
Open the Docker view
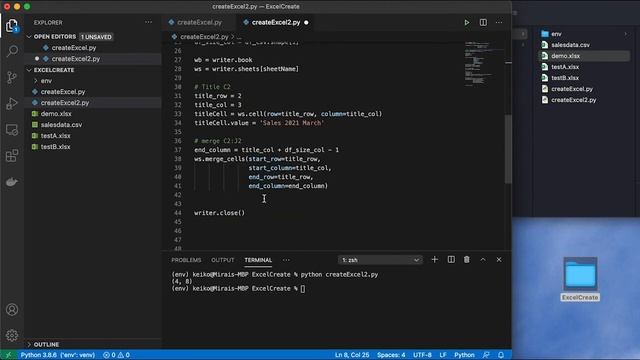(x=12, y=182)
